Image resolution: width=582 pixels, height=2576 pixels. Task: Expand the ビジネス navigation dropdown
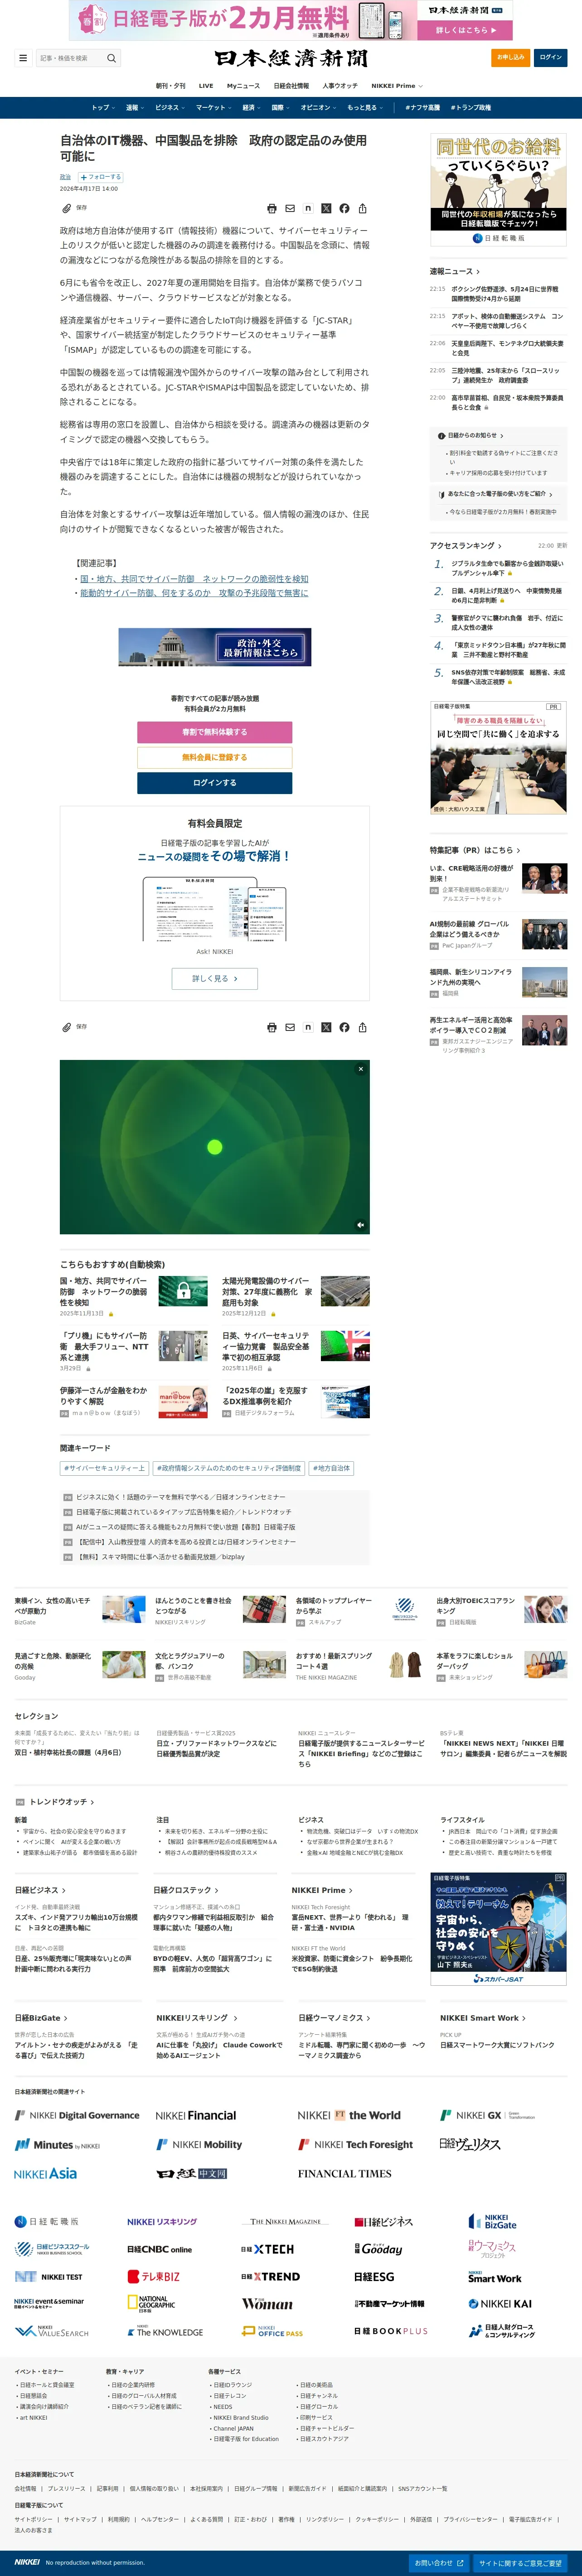[169, 108]
